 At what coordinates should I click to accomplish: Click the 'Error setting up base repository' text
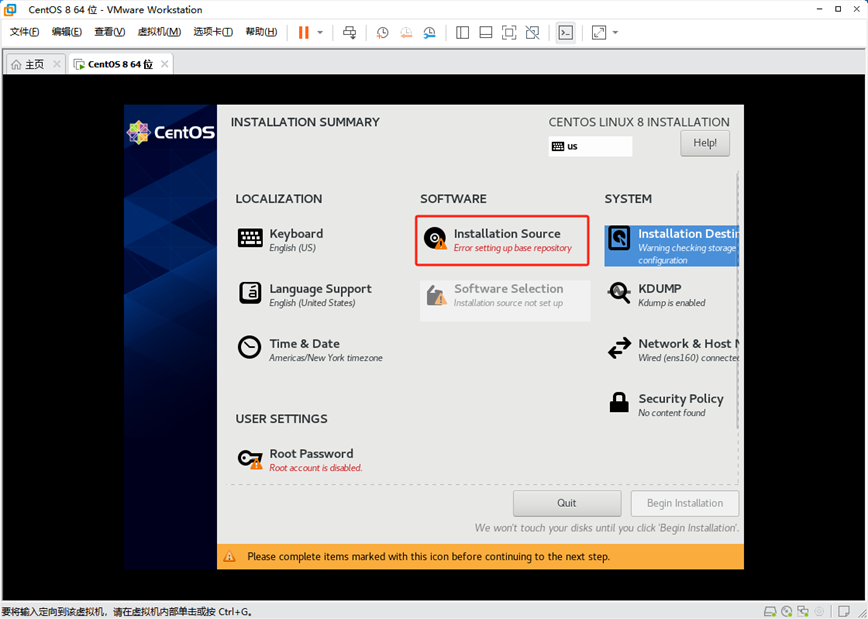[513, 248]
